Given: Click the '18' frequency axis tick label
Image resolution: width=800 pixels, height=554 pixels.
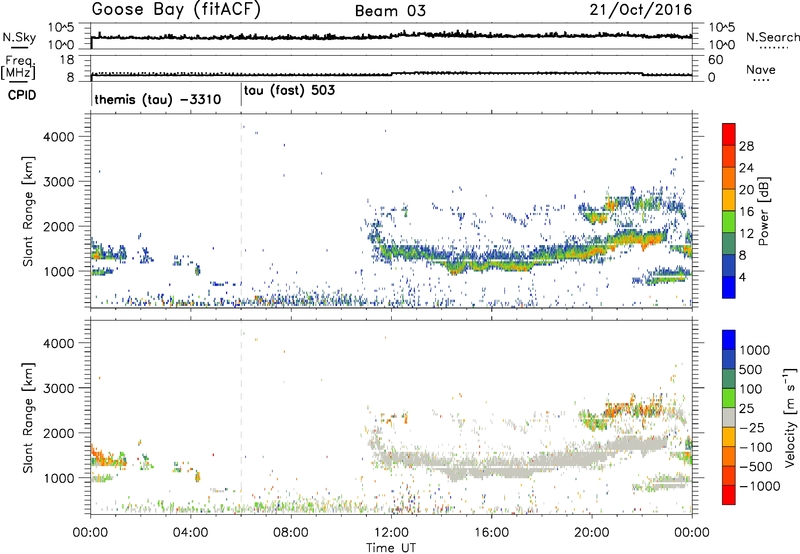Looking at the screenshot, I should tap(66, 59).
